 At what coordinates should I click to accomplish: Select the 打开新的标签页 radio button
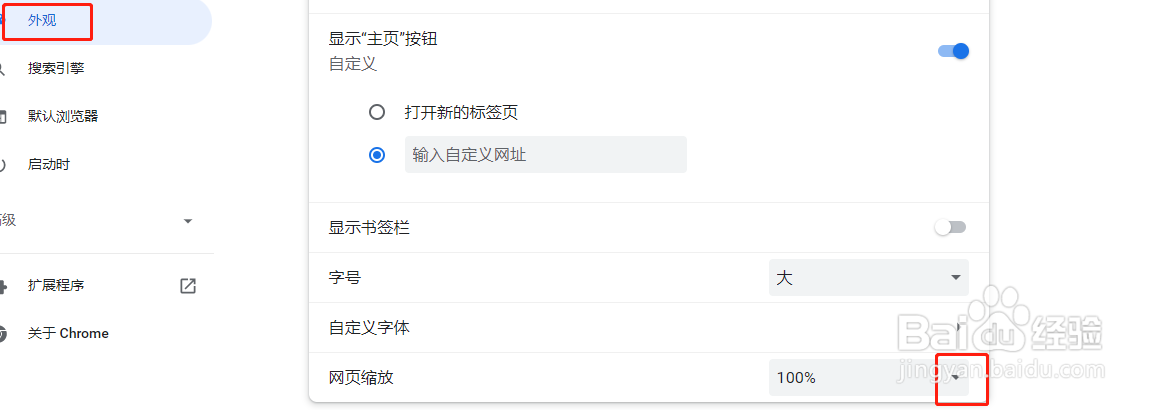point(377,113)
